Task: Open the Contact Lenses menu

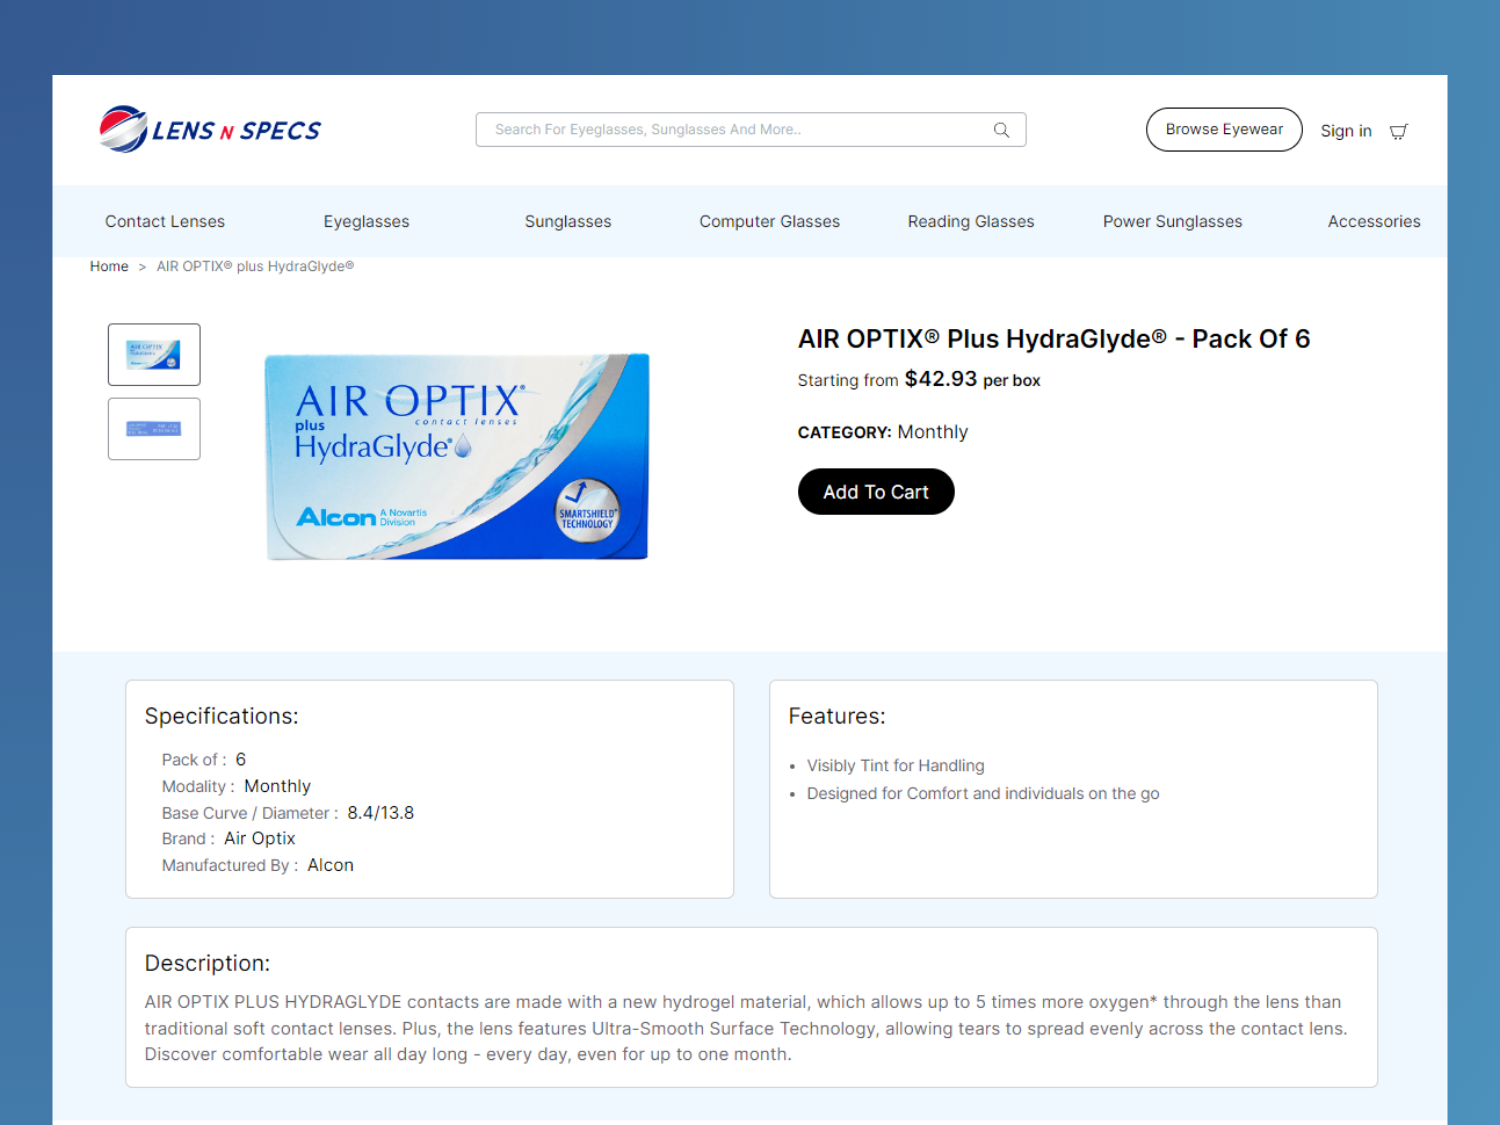Action: click(165, 222)
